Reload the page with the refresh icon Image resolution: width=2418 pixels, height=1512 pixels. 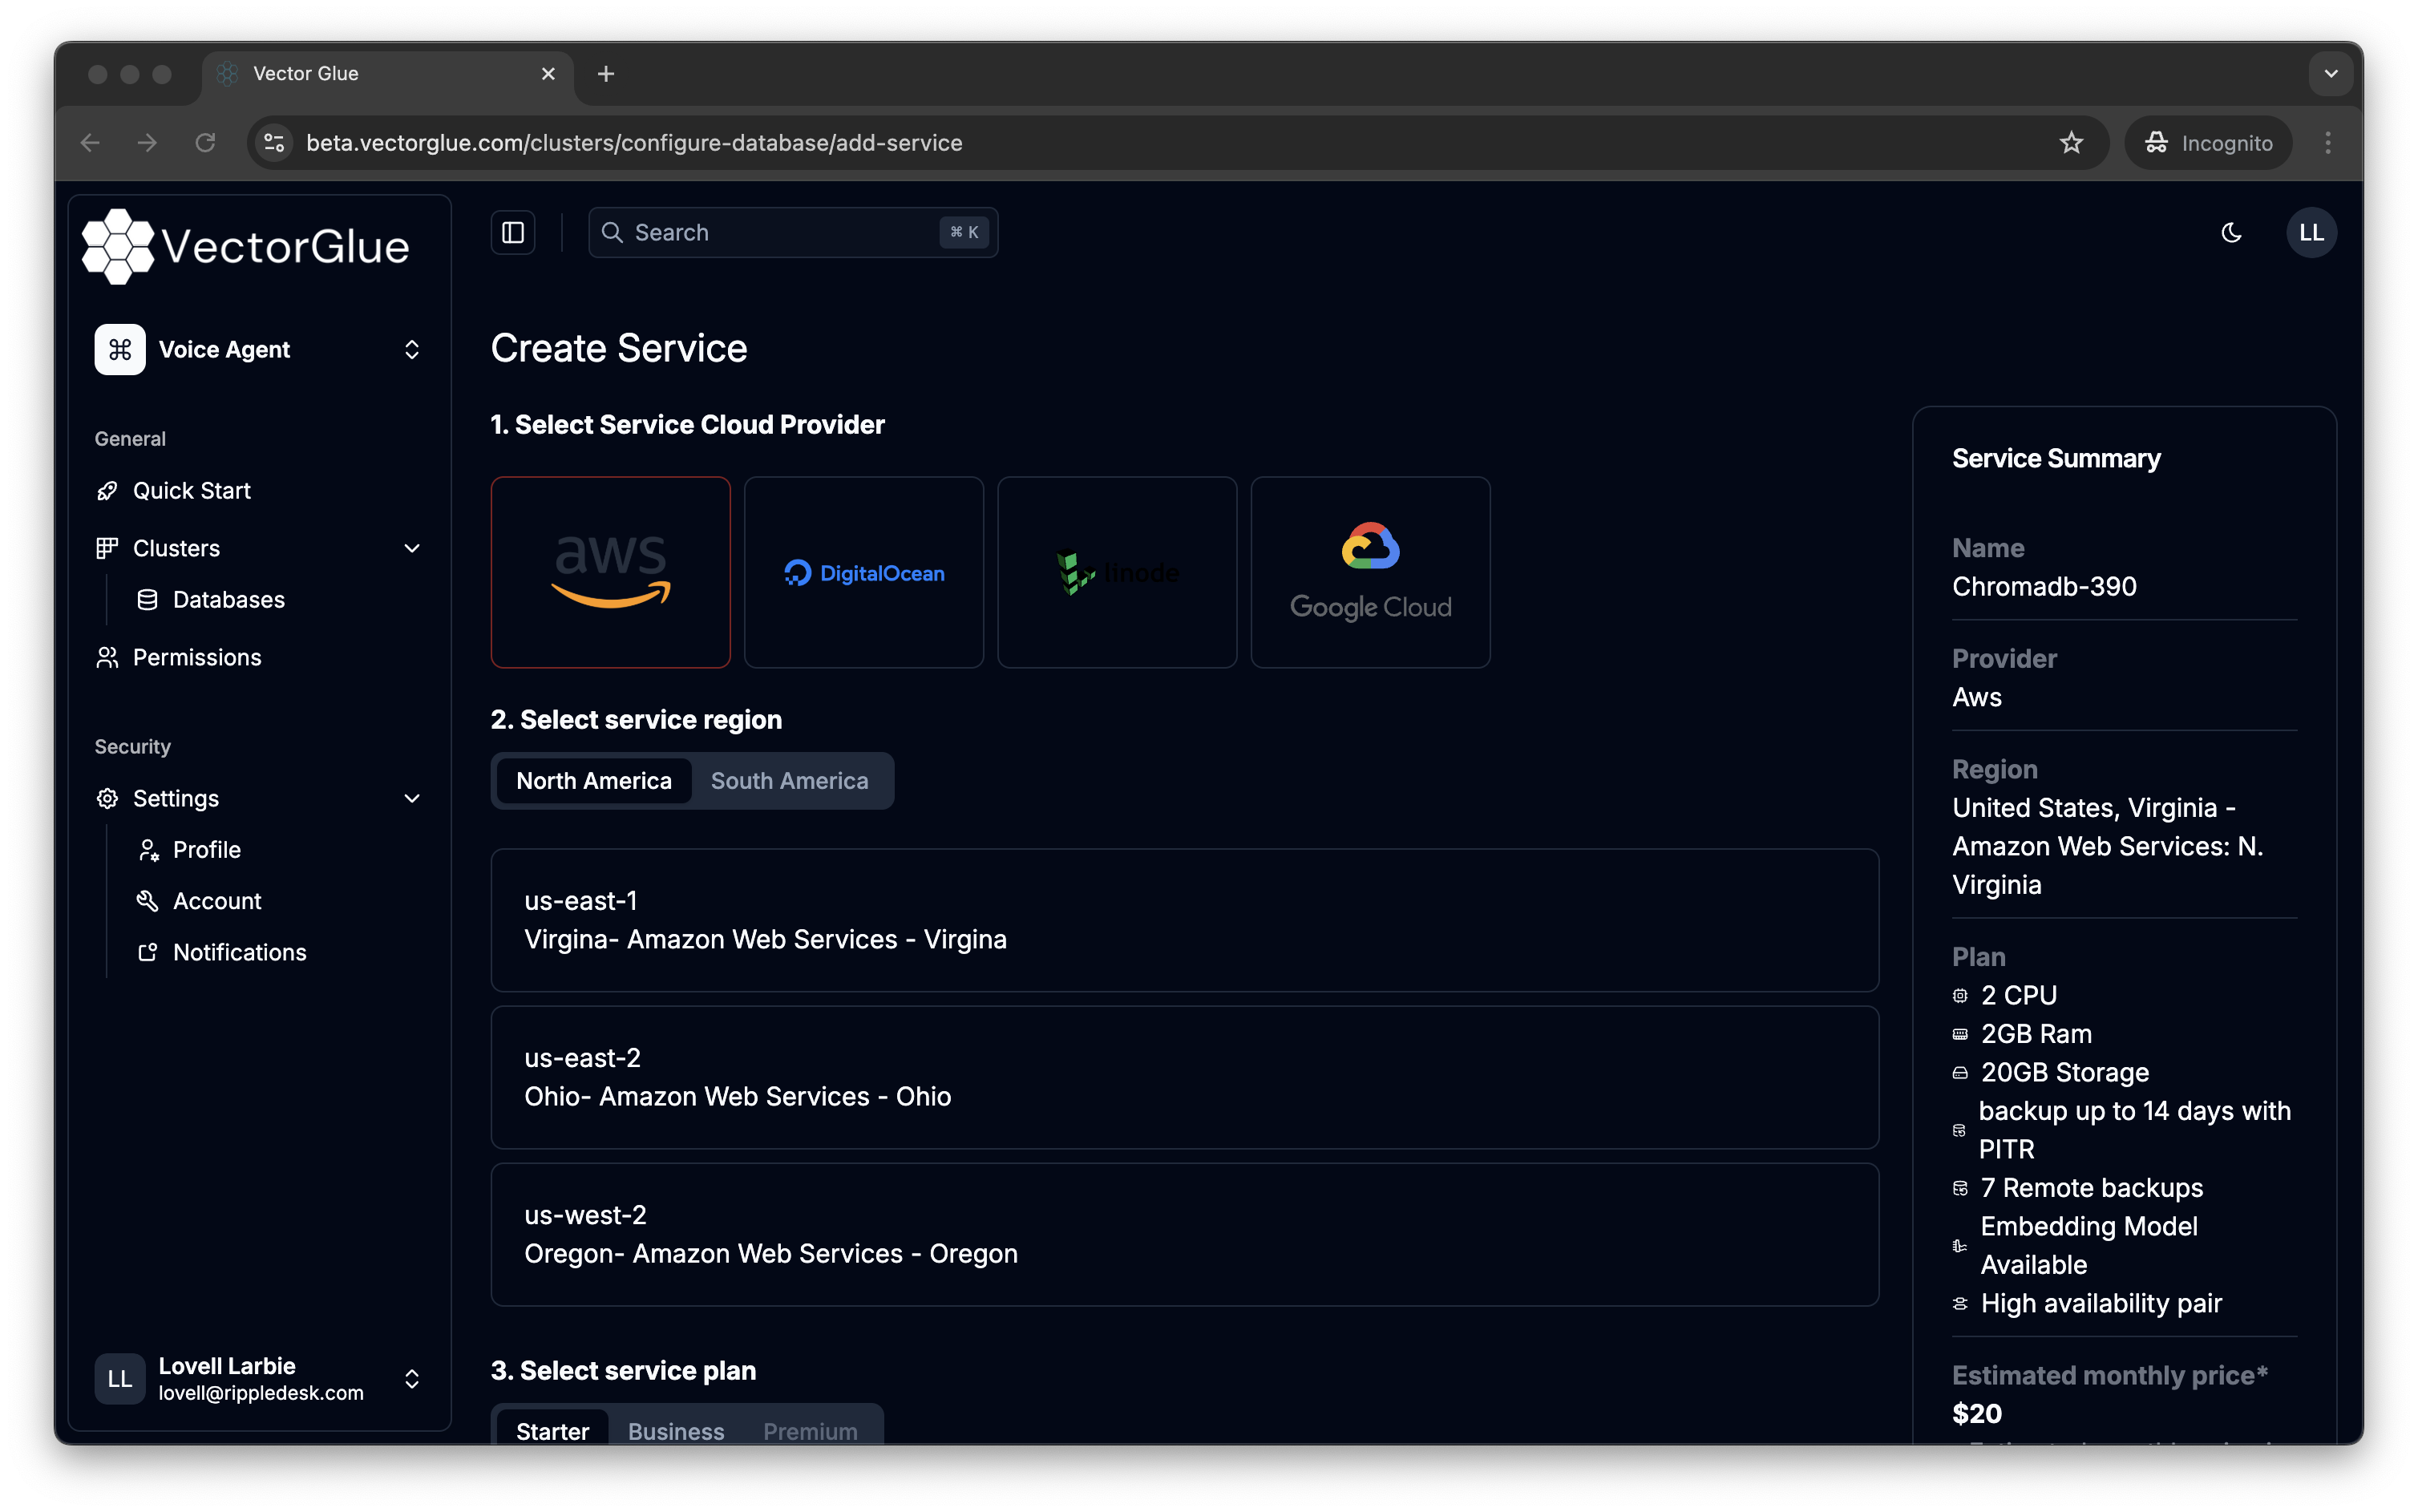(205, 143)
